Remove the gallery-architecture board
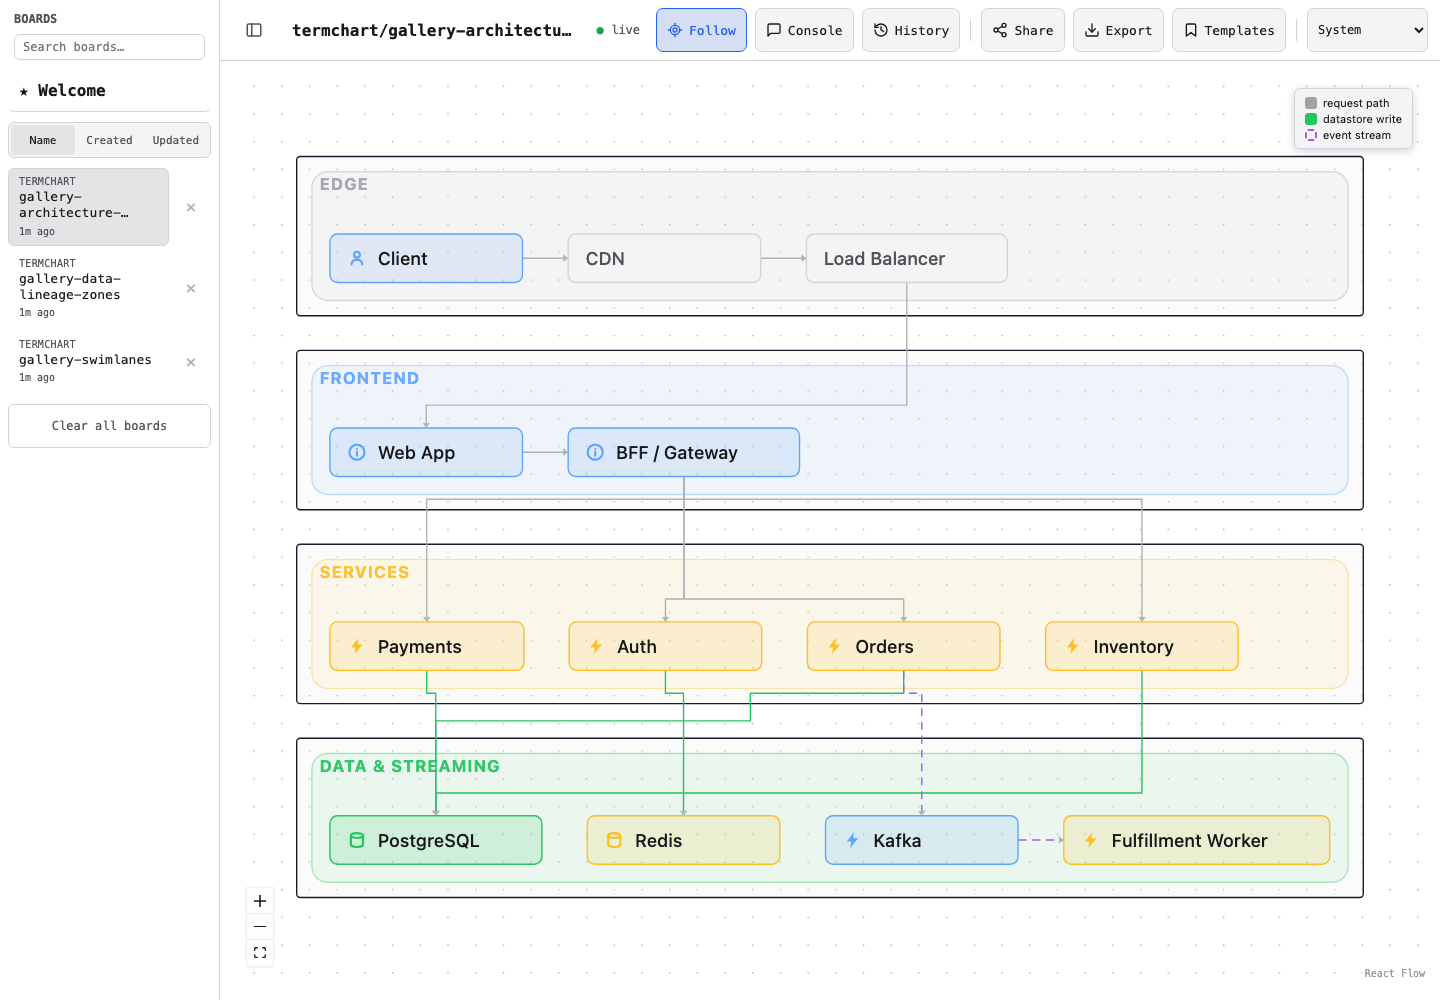This screenshot has width=1440, height=1000. pyautogui.click(x=191, y=207)
